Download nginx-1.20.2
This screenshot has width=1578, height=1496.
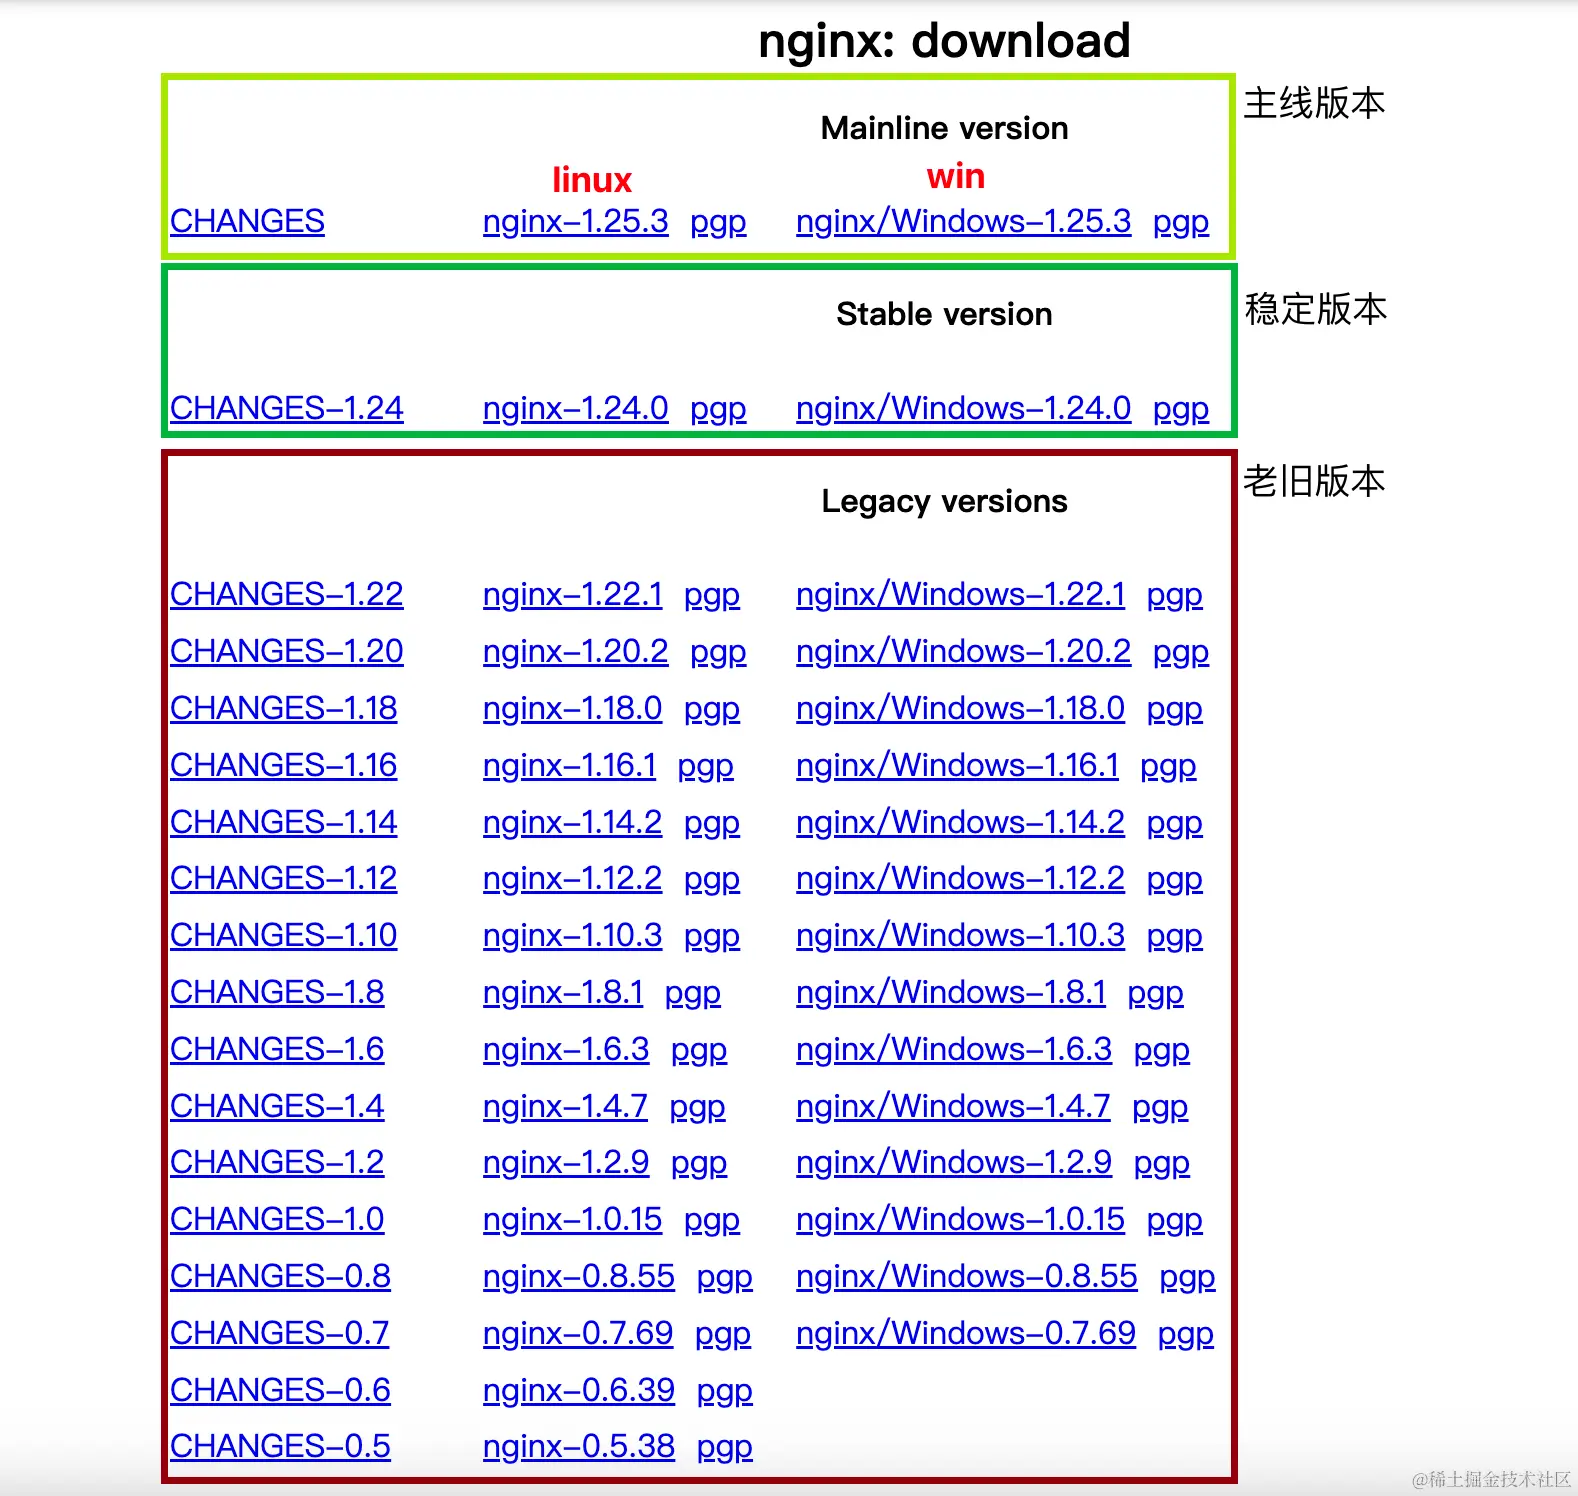click(575, 651)
